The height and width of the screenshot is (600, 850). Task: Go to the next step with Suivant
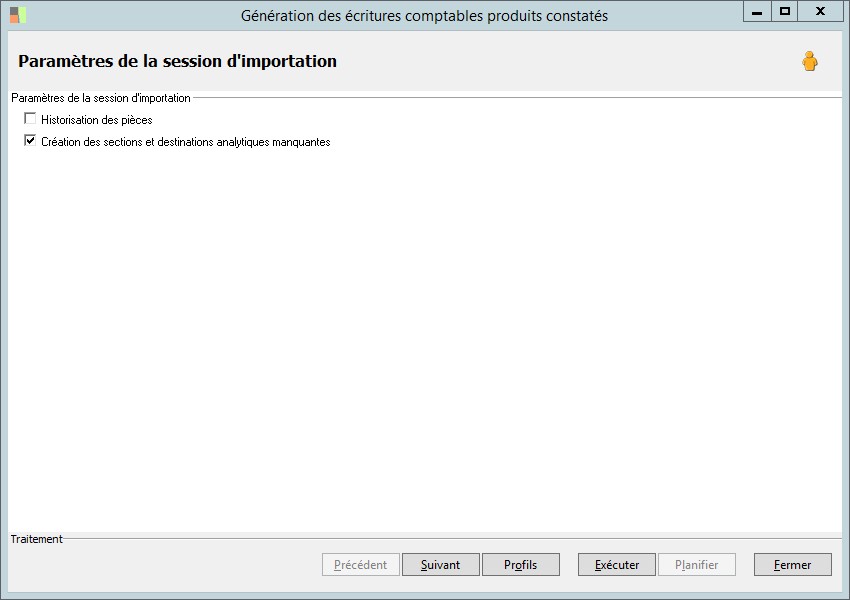point(441,565)
